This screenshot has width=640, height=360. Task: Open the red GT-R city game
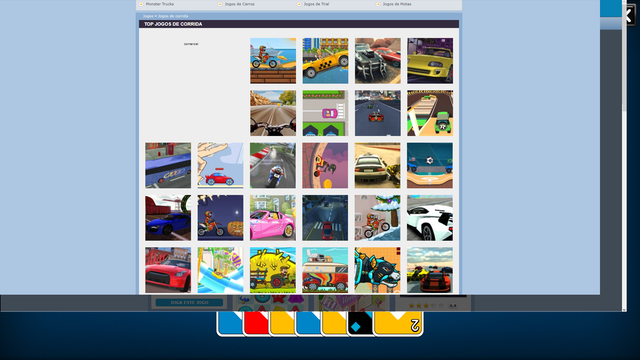pos(168,270)
